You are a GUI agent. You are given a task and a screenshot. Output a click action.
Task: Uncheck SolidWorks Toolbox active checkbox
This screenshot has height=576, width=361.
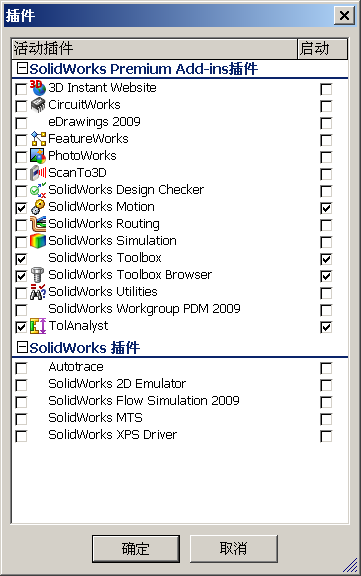pyautogui.click(x=21, y=259)
